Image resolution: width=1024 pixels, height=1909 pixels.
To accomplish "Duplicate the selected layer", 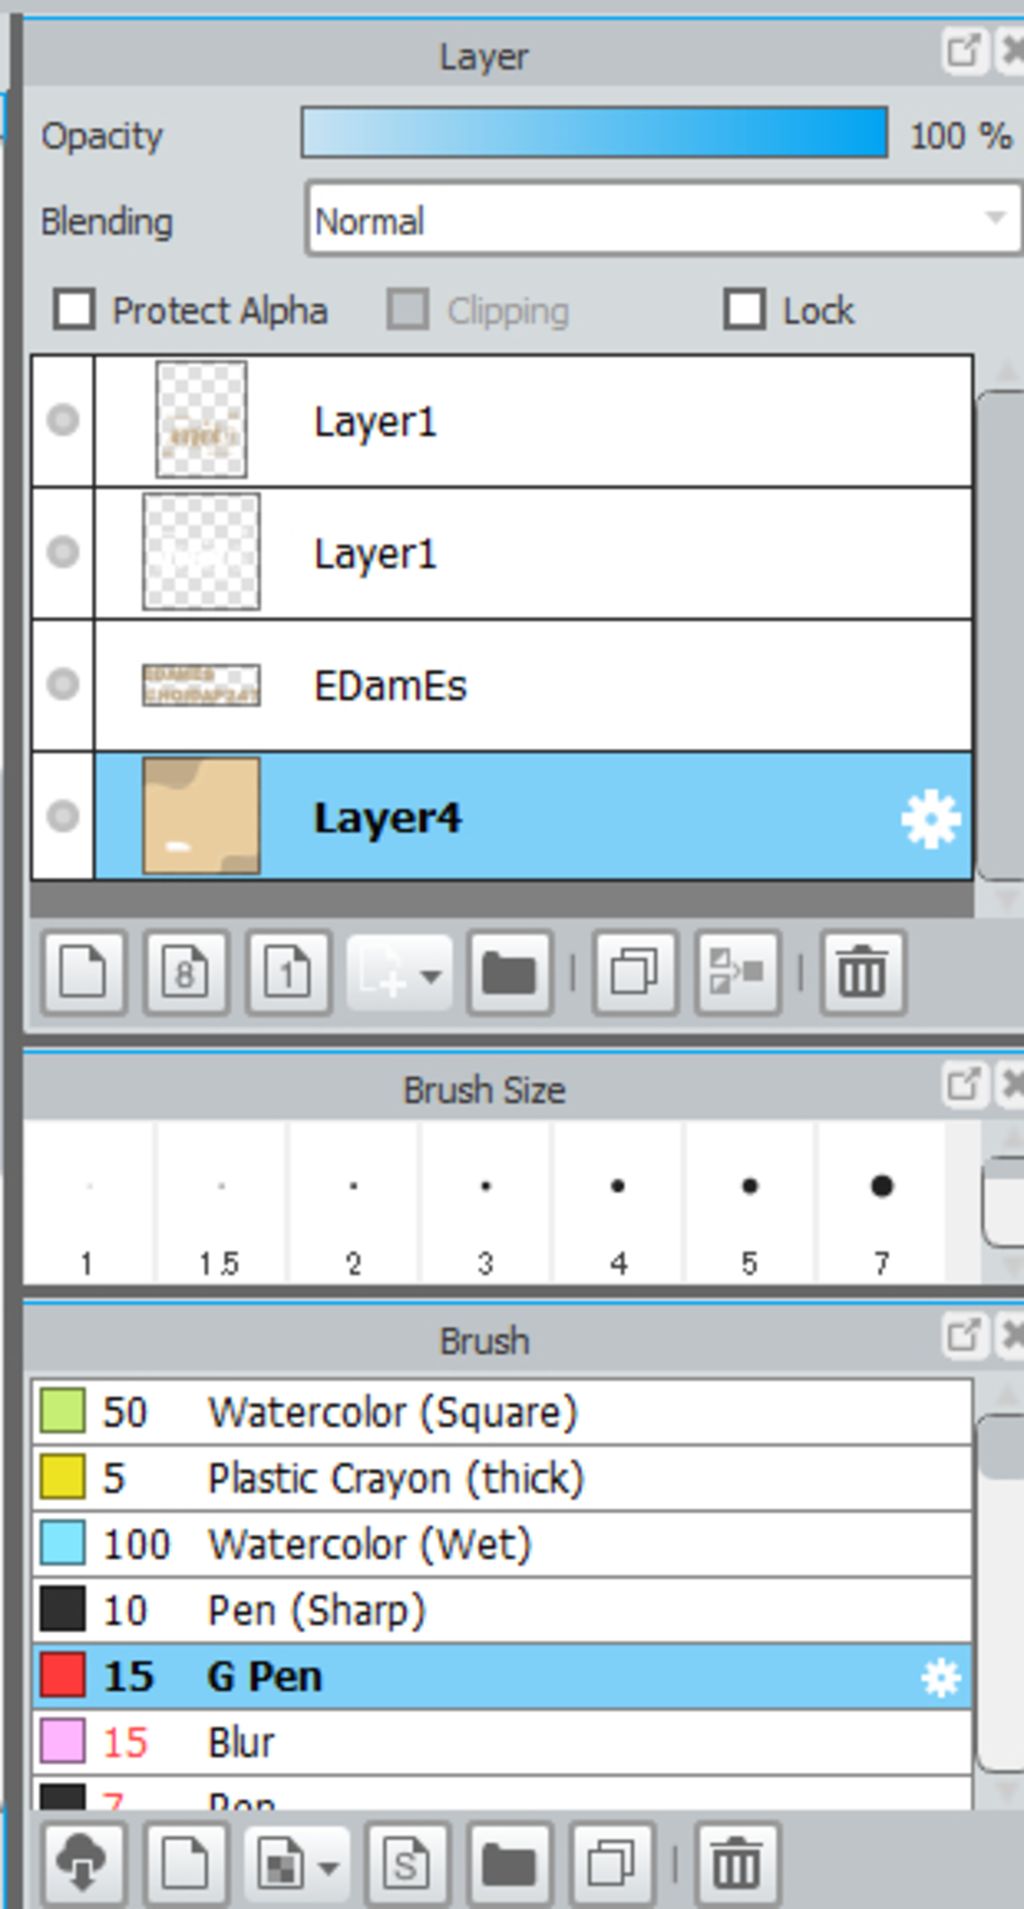I will click(634, 972).
